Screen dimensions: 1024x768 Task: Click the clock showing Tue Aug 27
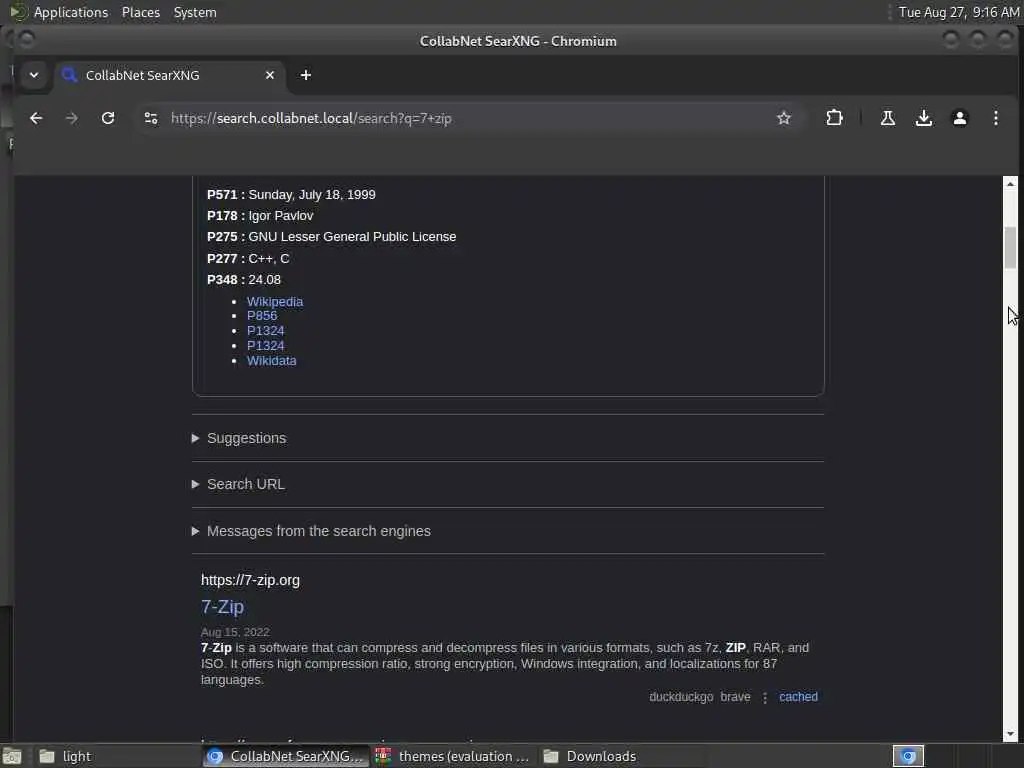959,12
